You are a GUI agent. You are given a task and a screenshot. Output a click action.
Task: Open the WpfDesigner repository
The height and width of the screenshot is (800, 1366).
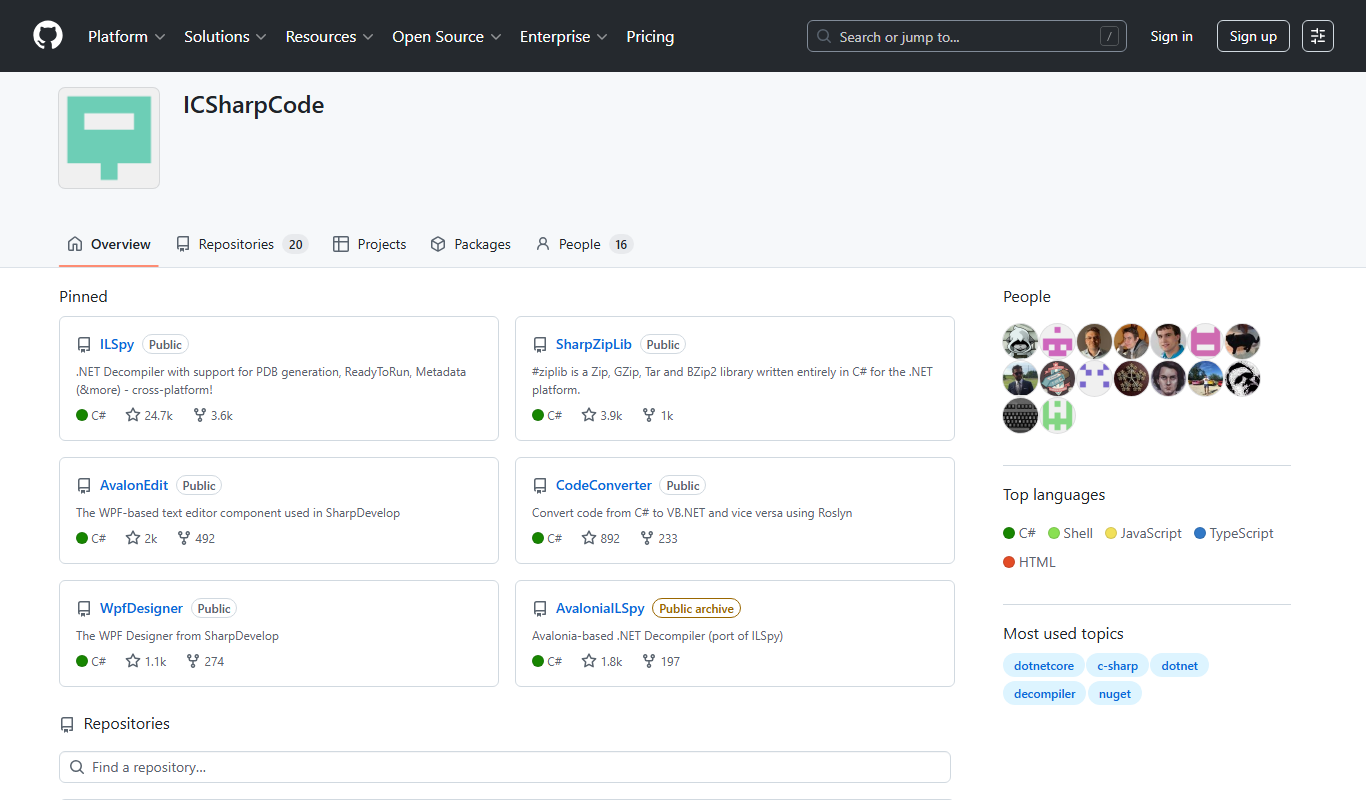pos(142,608)
